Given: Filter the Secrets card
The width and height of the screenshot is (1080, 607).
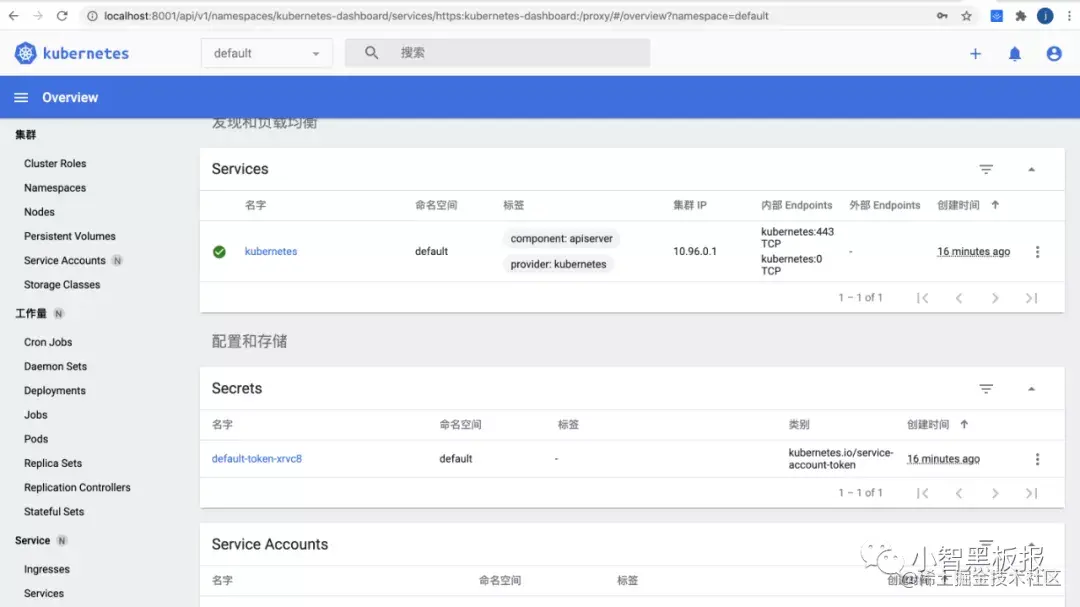Looking at the screenshot, I should [986, 389].
